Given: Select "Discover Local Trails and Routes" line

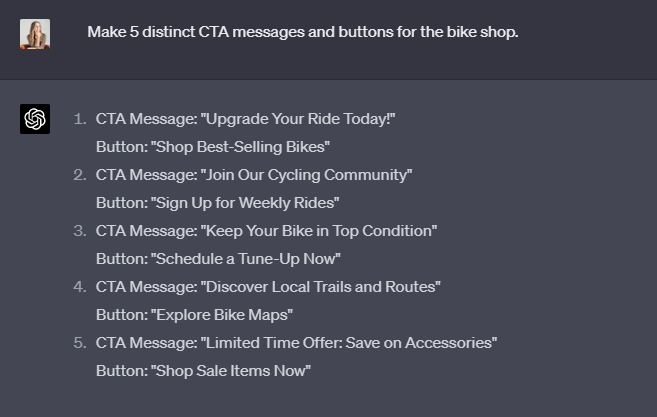Looking at the screenshot, I should click(268, 287).
